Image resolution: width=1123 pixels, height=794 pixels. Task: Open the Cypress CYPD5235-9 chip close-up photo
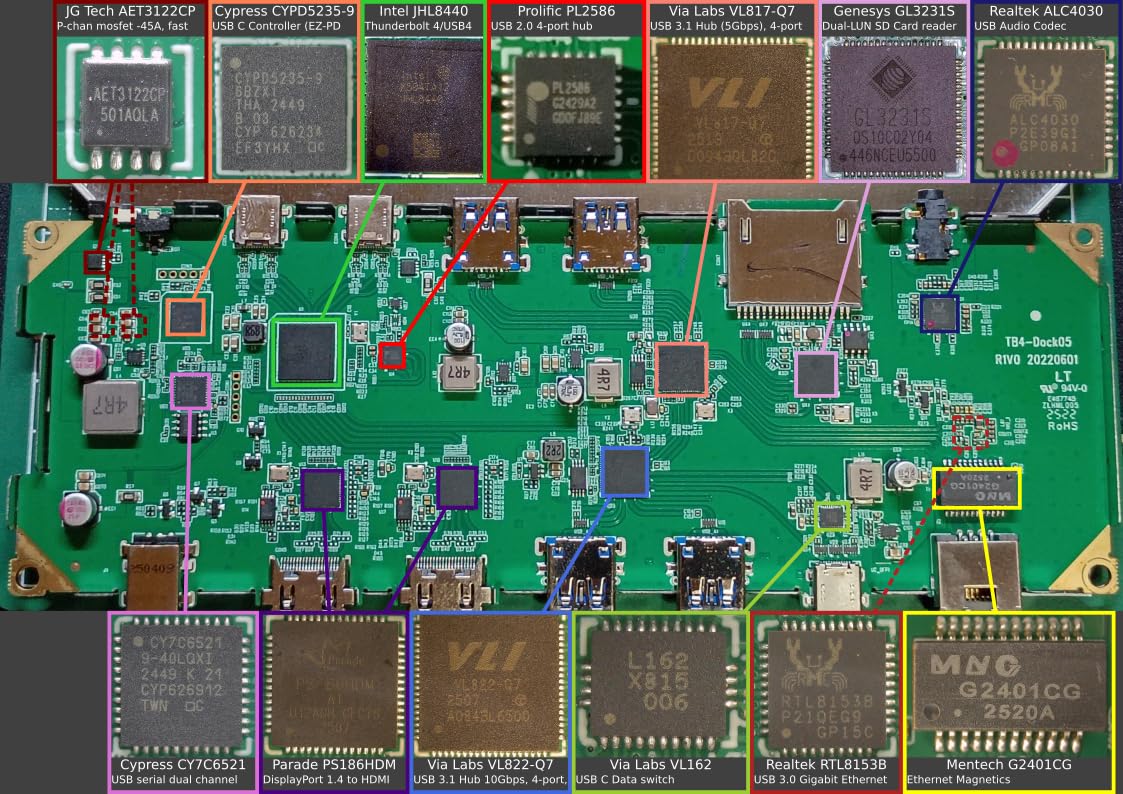click(284, 105)
